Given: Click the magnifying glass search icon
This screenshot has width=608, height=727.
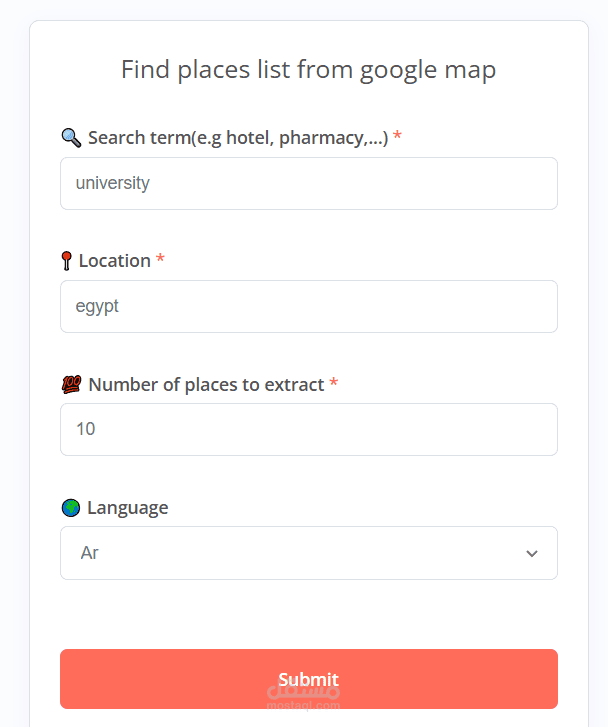Looking at the screenshot, I should [71, 138].
